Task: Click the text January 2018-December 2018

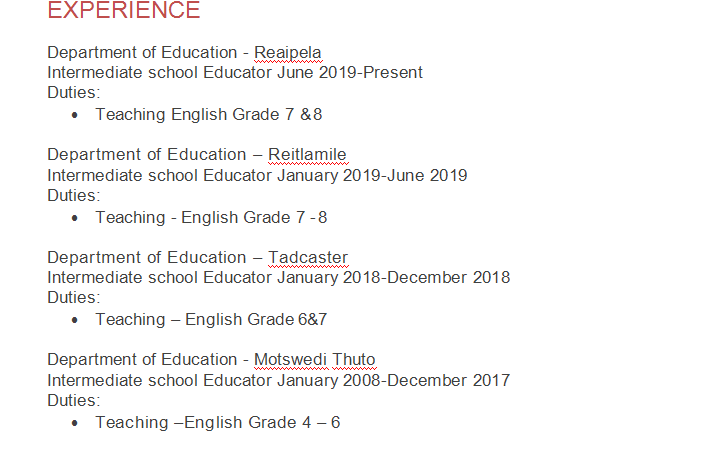Action: 393,277
